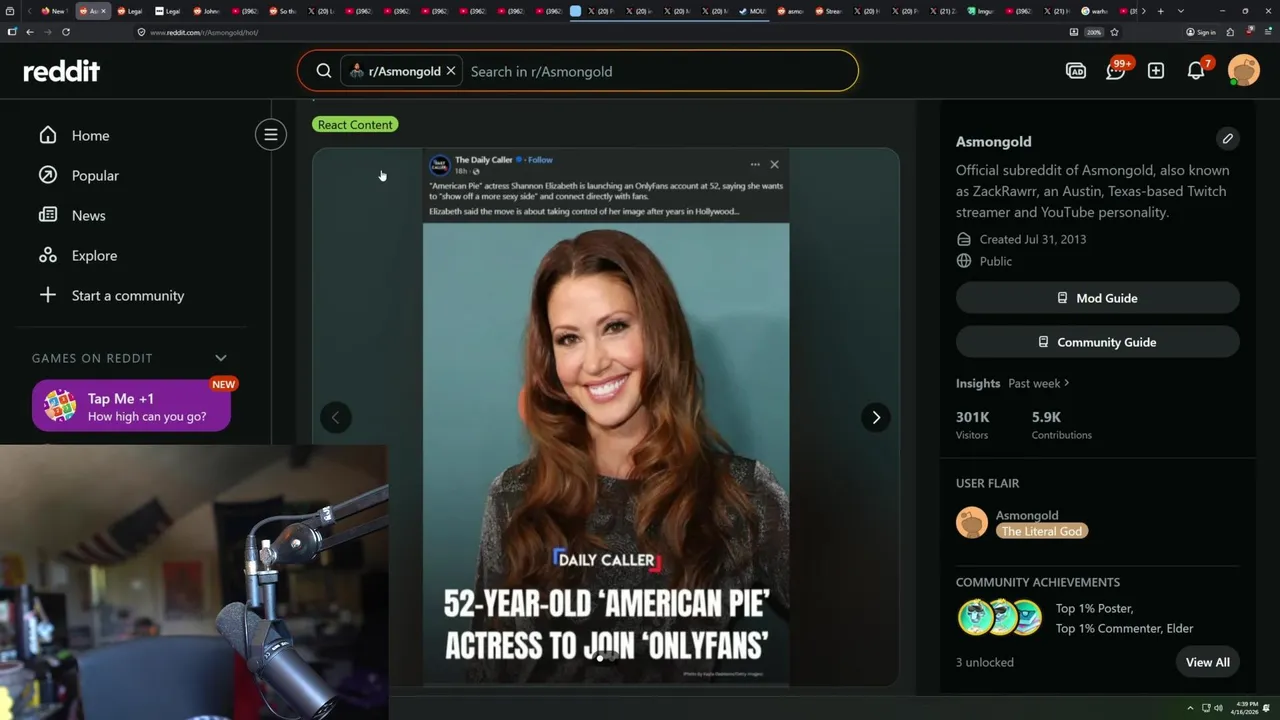Open the Community Guide
The image size is (1280, 720).
1098,342
